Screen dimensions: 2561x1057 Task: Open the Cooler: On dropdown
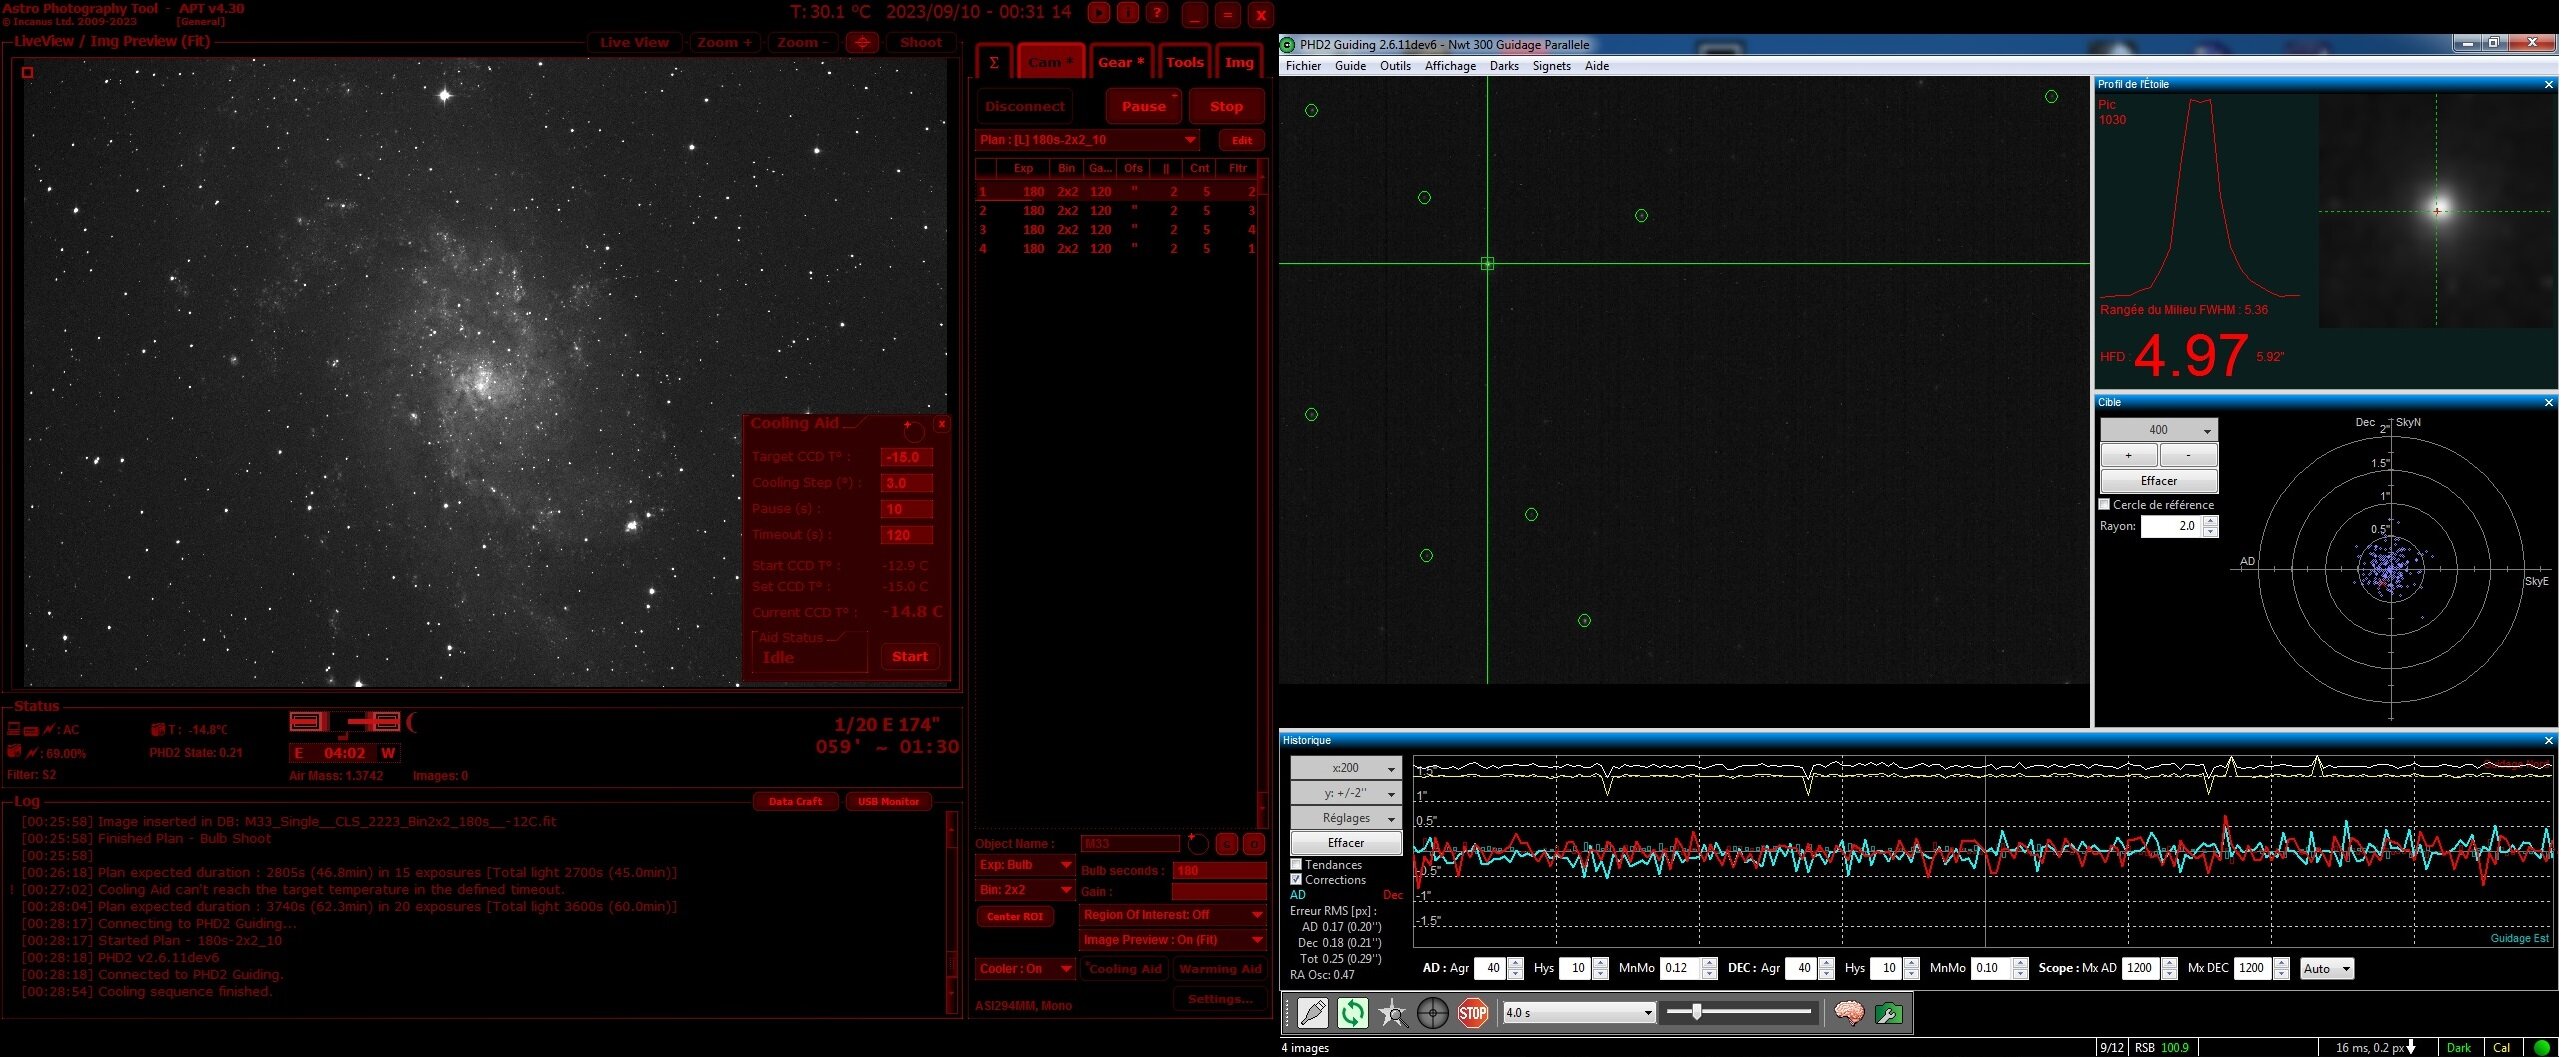click(x=1025, y=969)
